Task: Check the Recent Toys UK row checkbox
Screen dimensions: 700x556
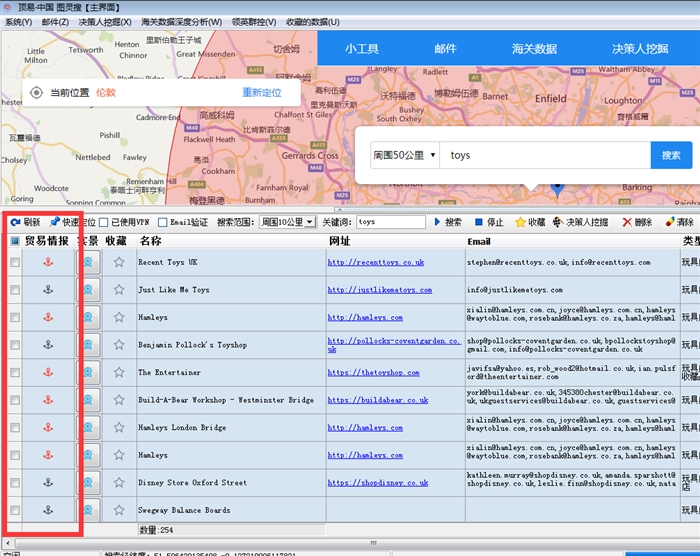Action: coord(15,262)
